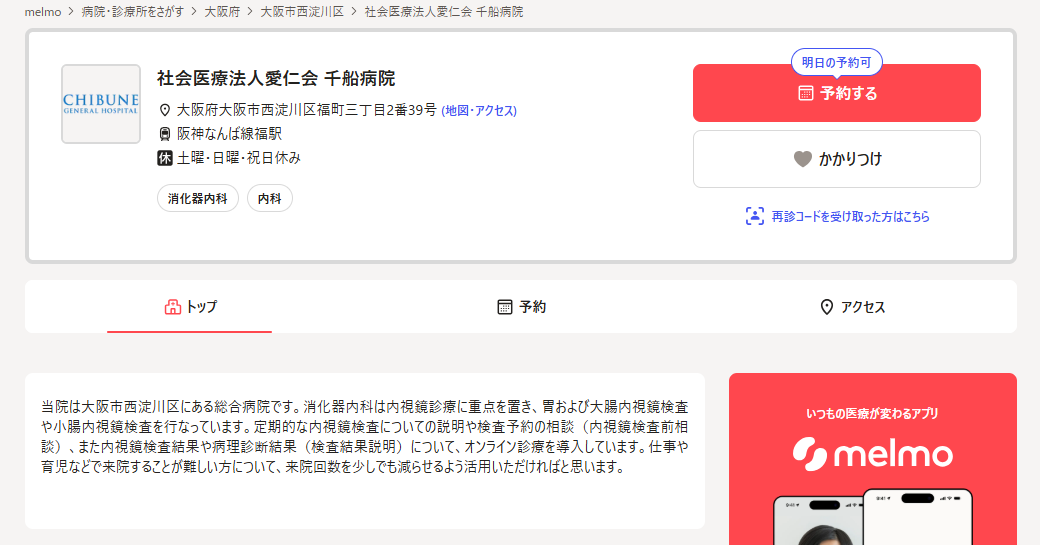Click the 明日の予約可 badge
Screen dimensions: 1040x545
[x=837, y=62]
